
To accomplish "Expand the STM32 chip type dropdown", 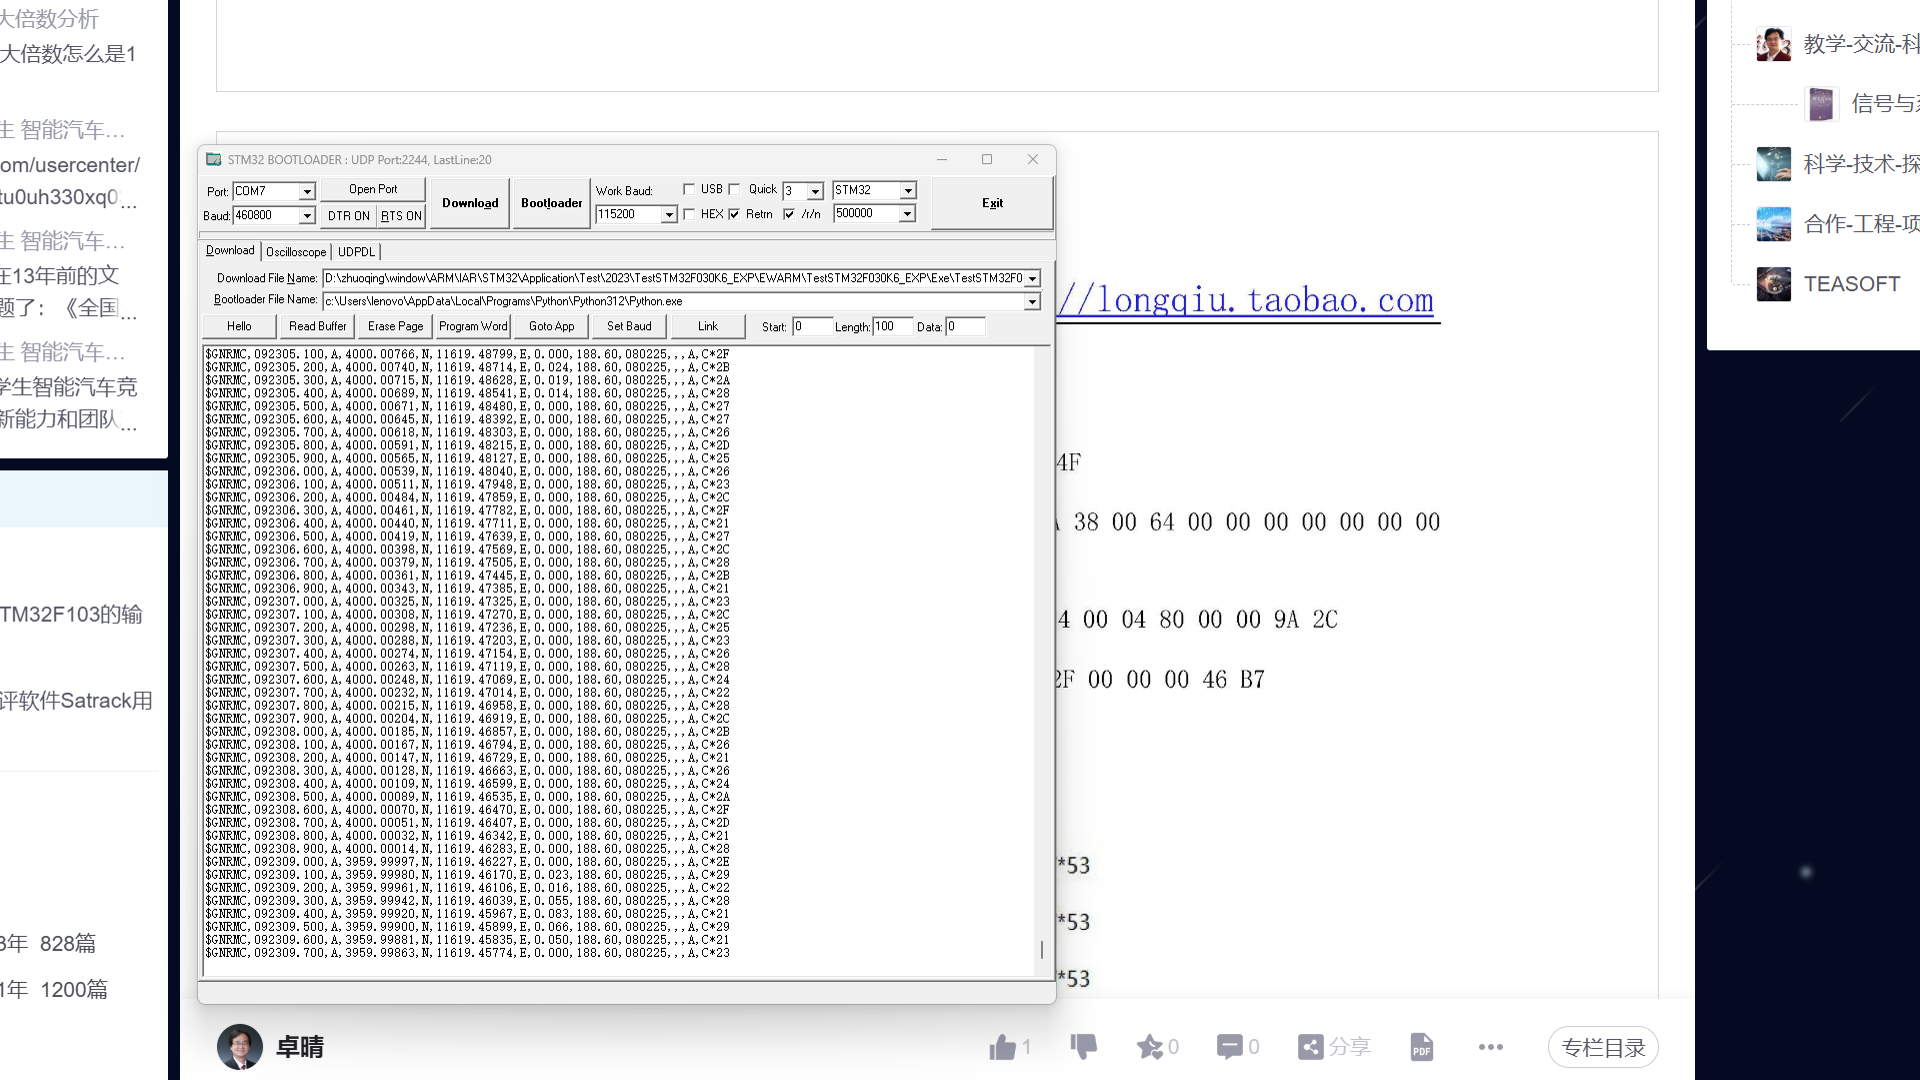I will pos(906,190).
